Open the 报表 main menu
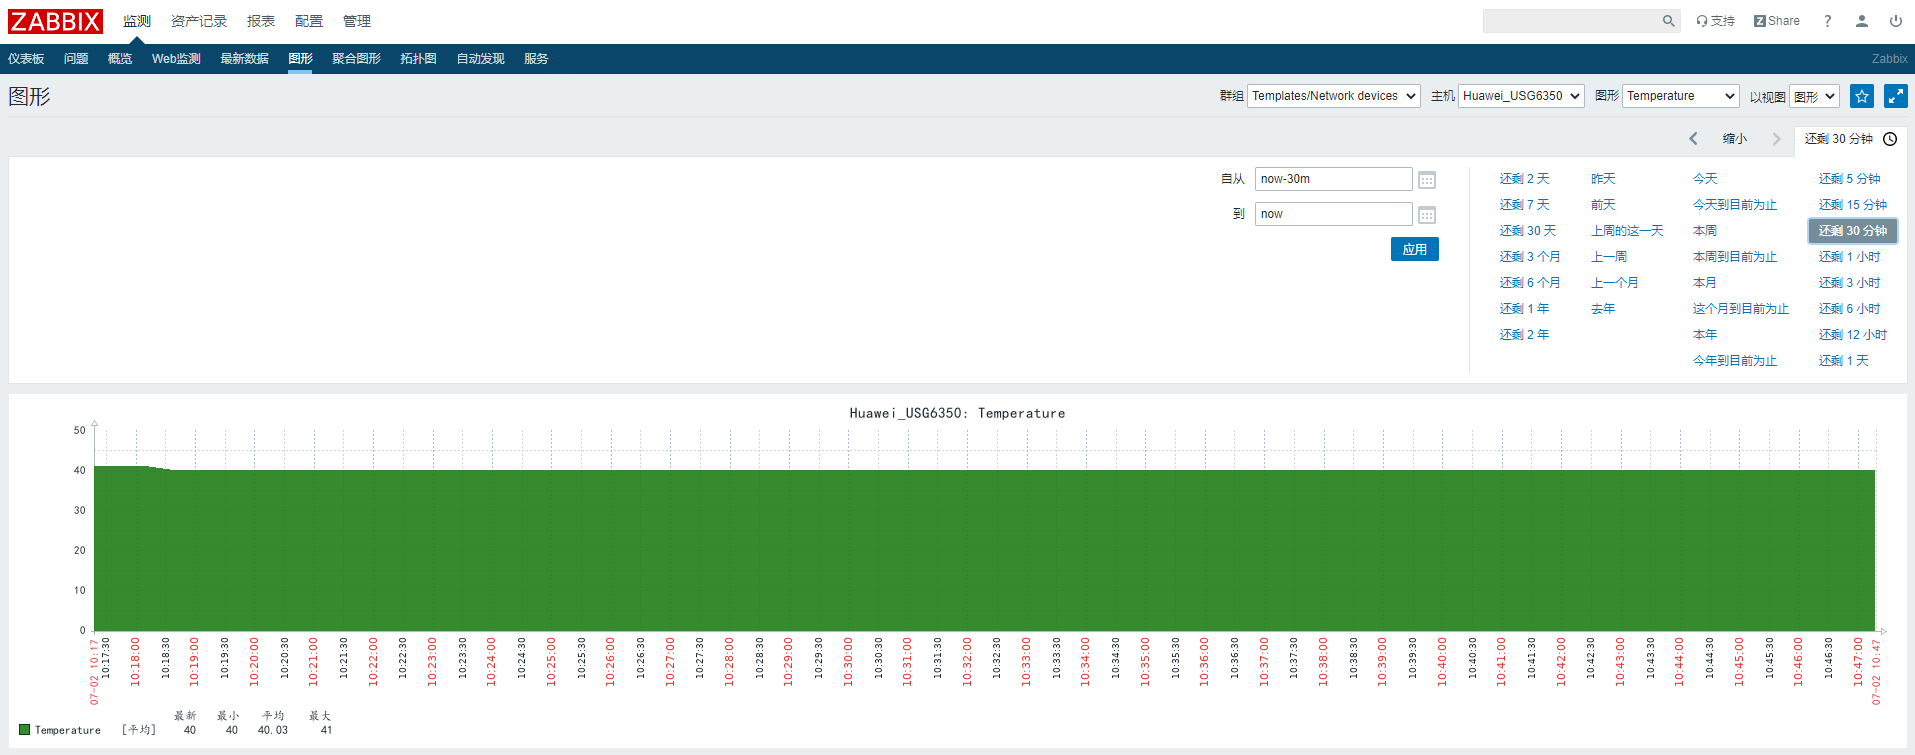1915x755 pixels. [261, 21]
